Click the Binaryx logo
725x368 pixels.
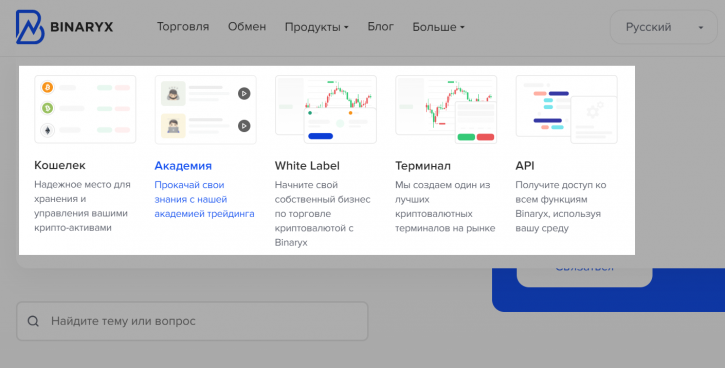(x=64, y=27)
